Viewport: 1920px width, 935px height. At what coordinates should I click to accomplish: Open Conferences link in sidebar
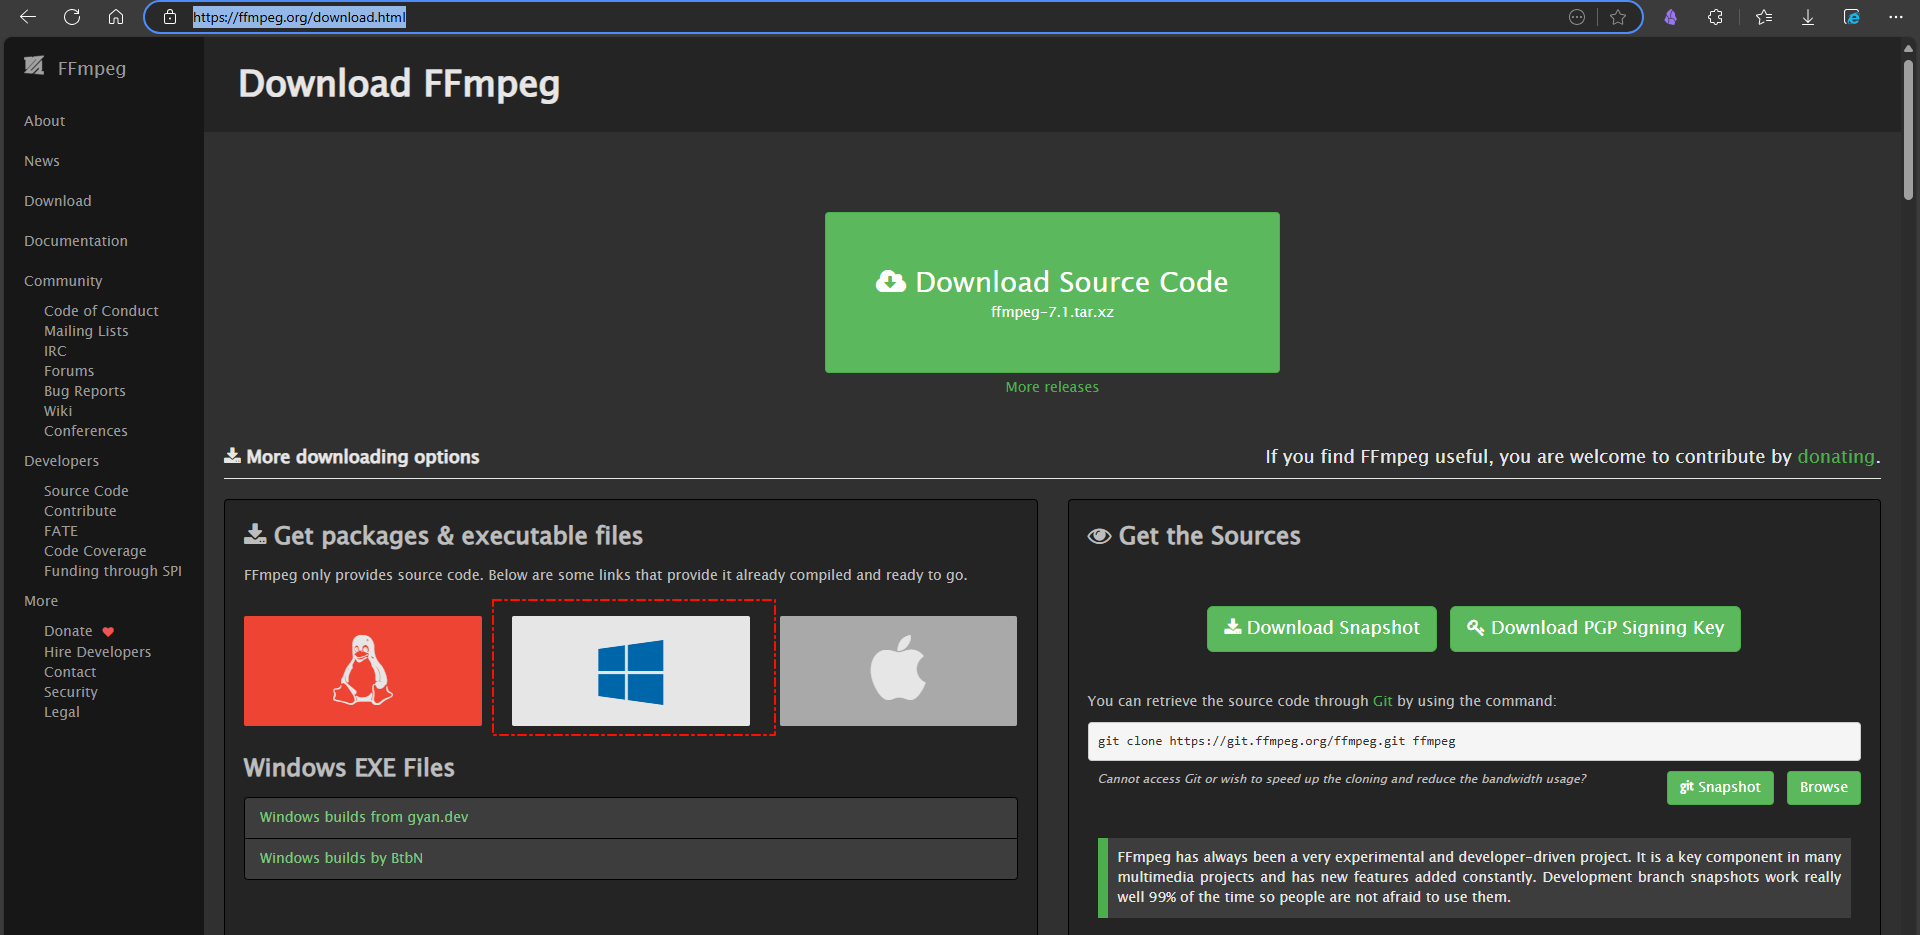point(86,431)
